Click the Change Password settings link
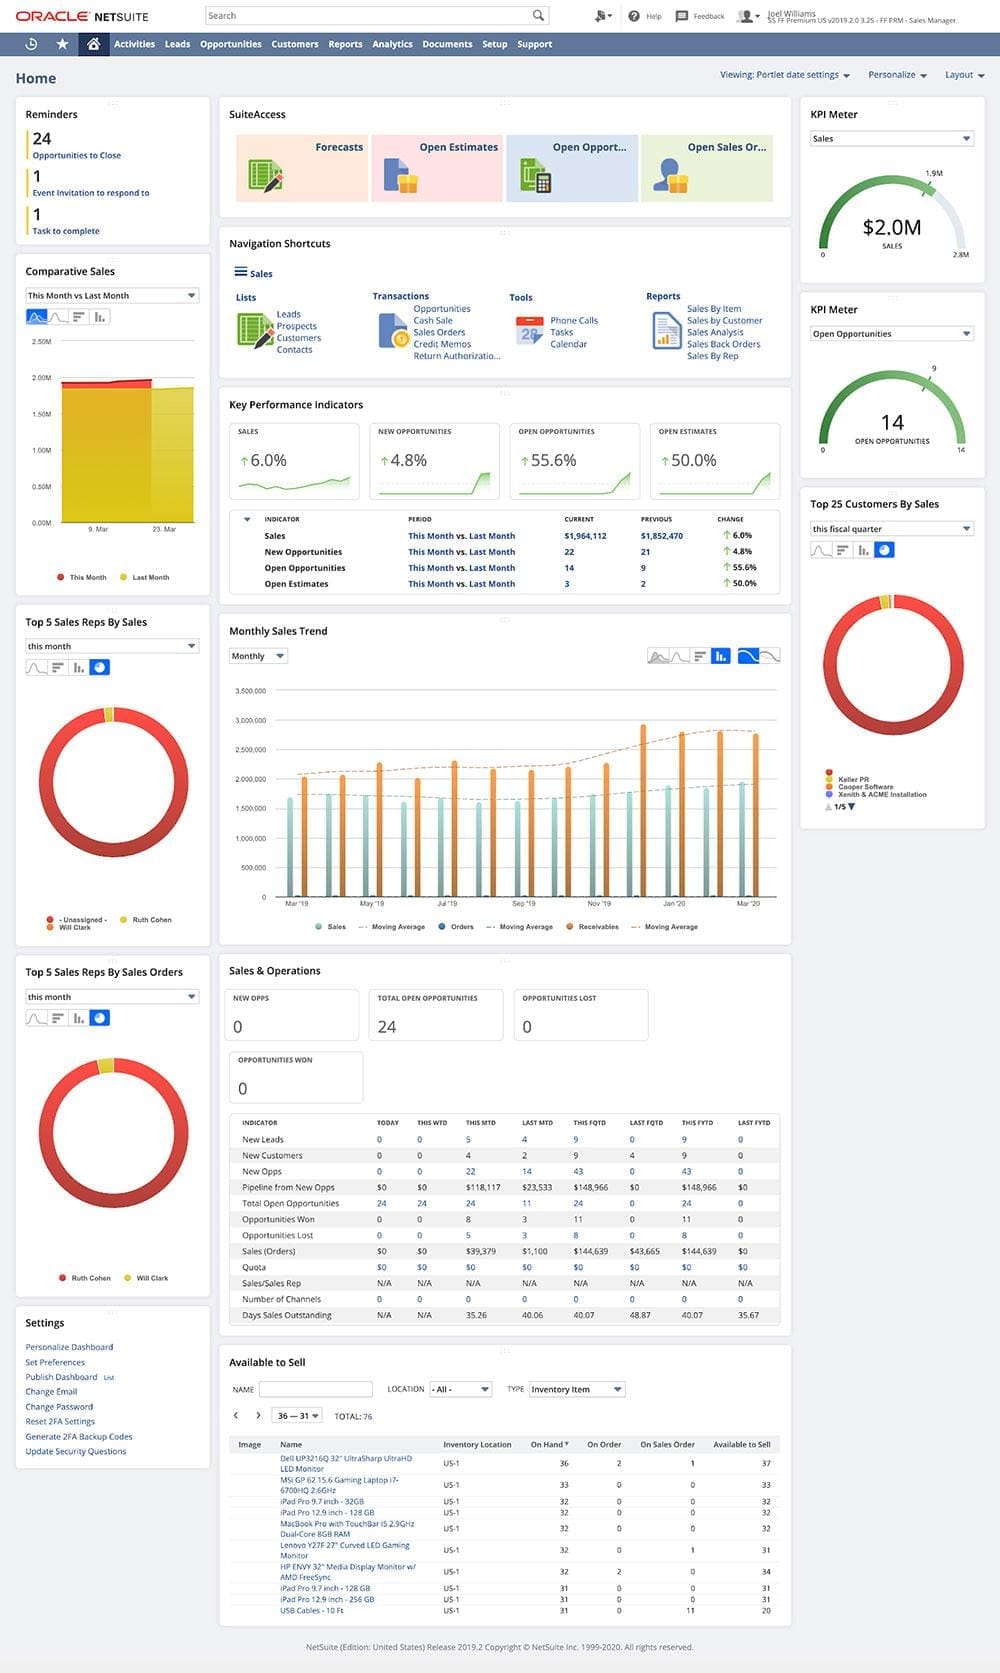Viewport: 1000px width, 1673px height. 59,1407
